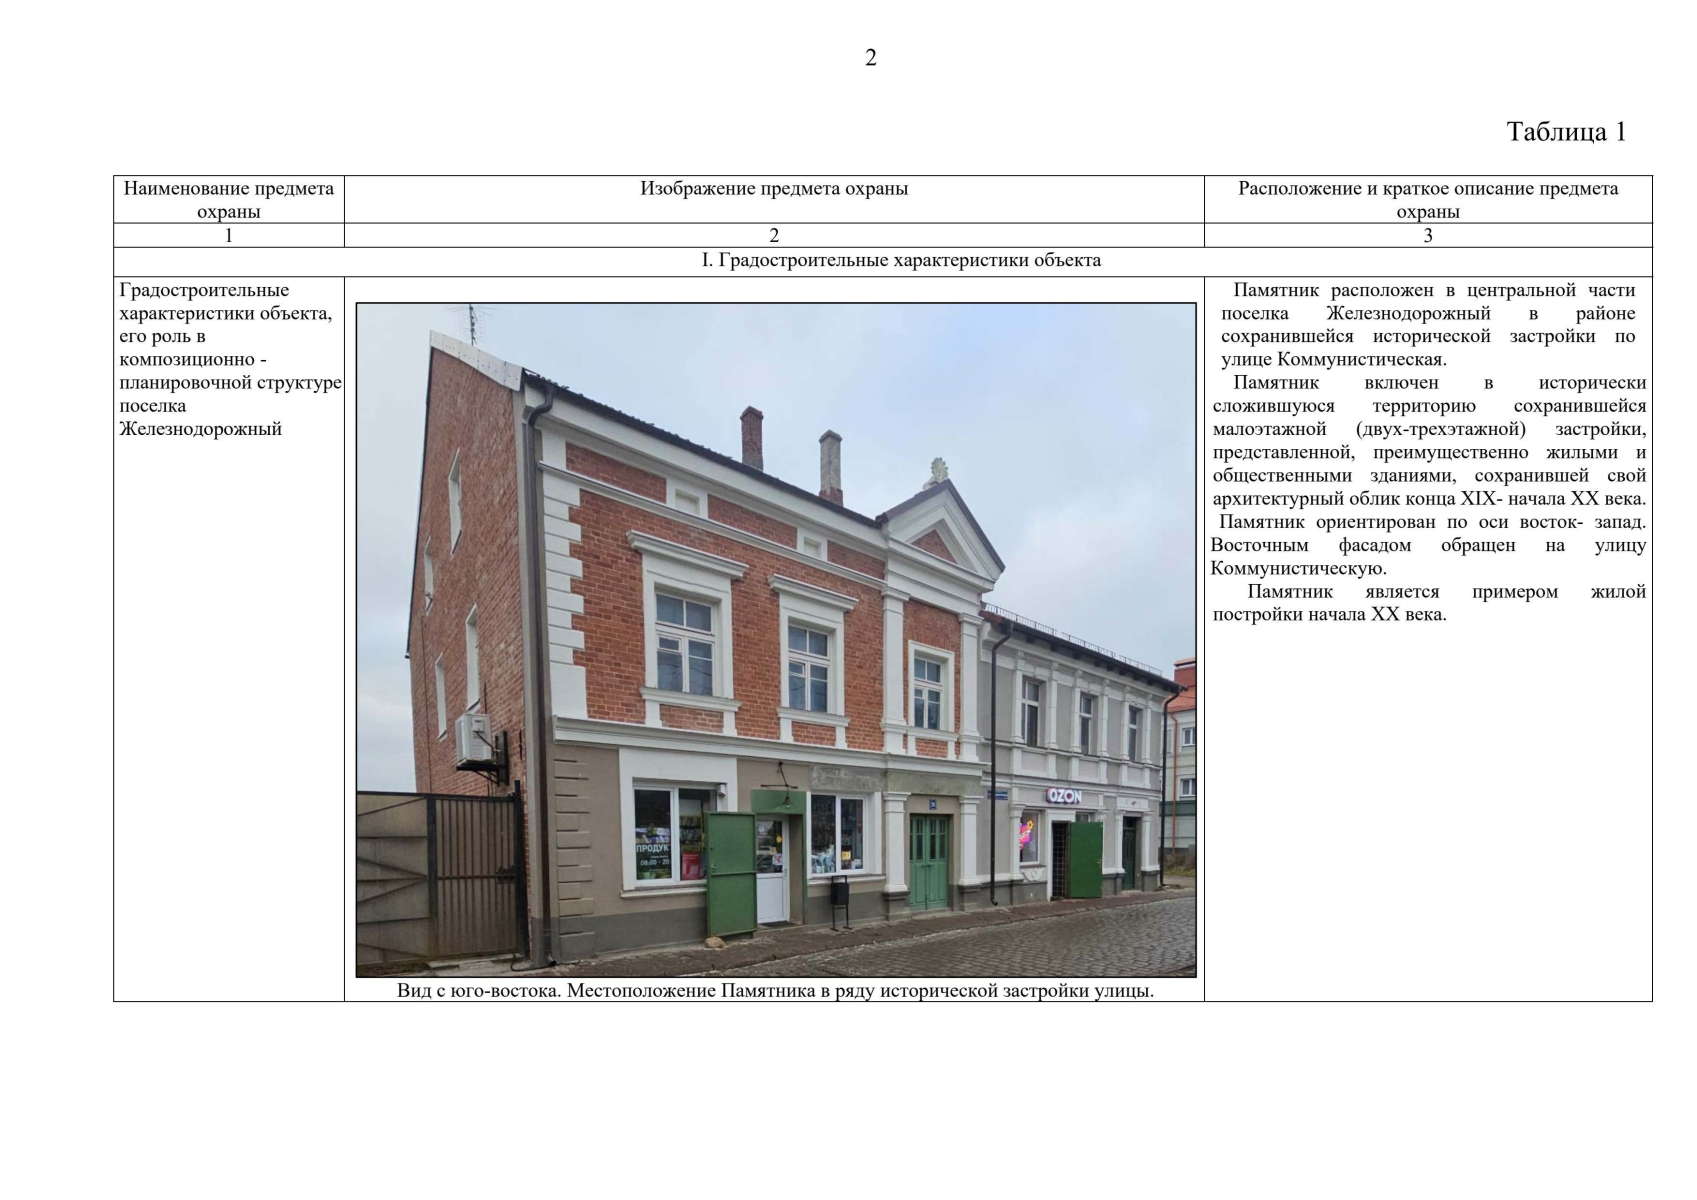Click header 'Расположение и краткое описание предмета охраны'
The width and height of the screenshot is (1697, 1200).
pos(1428,200)
